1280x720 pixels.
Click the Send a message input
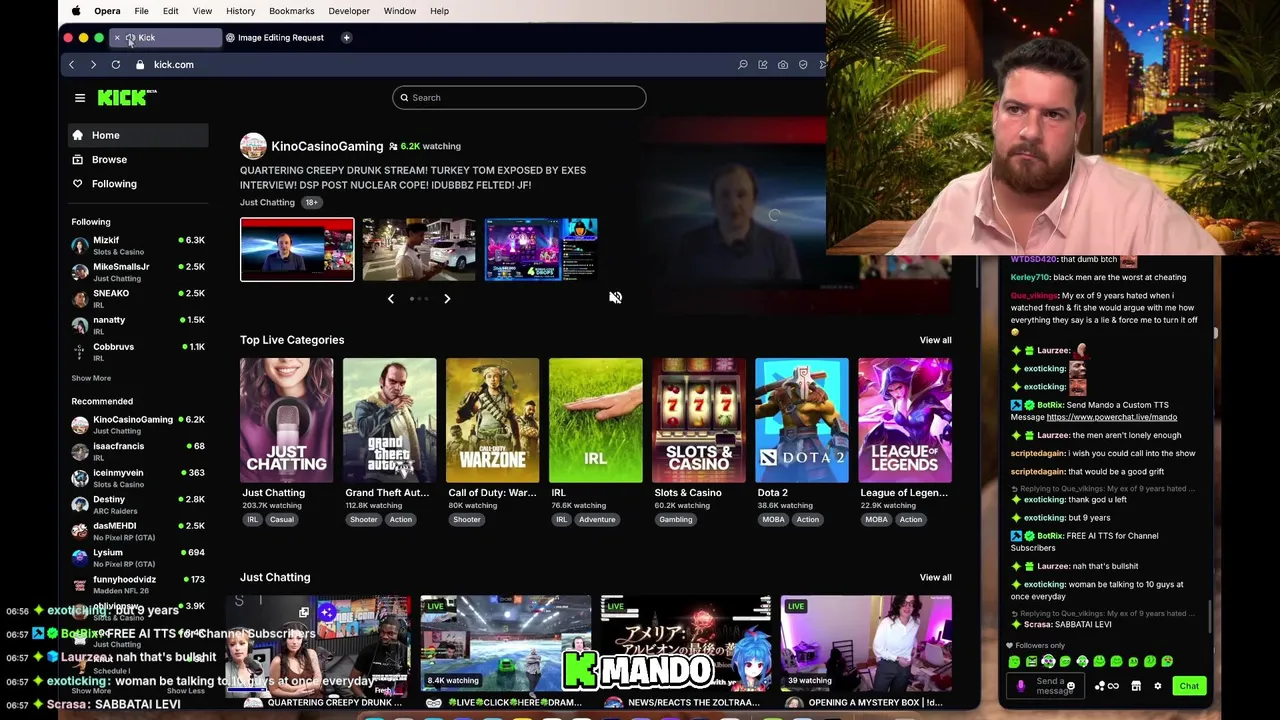tap(1046, 686)
